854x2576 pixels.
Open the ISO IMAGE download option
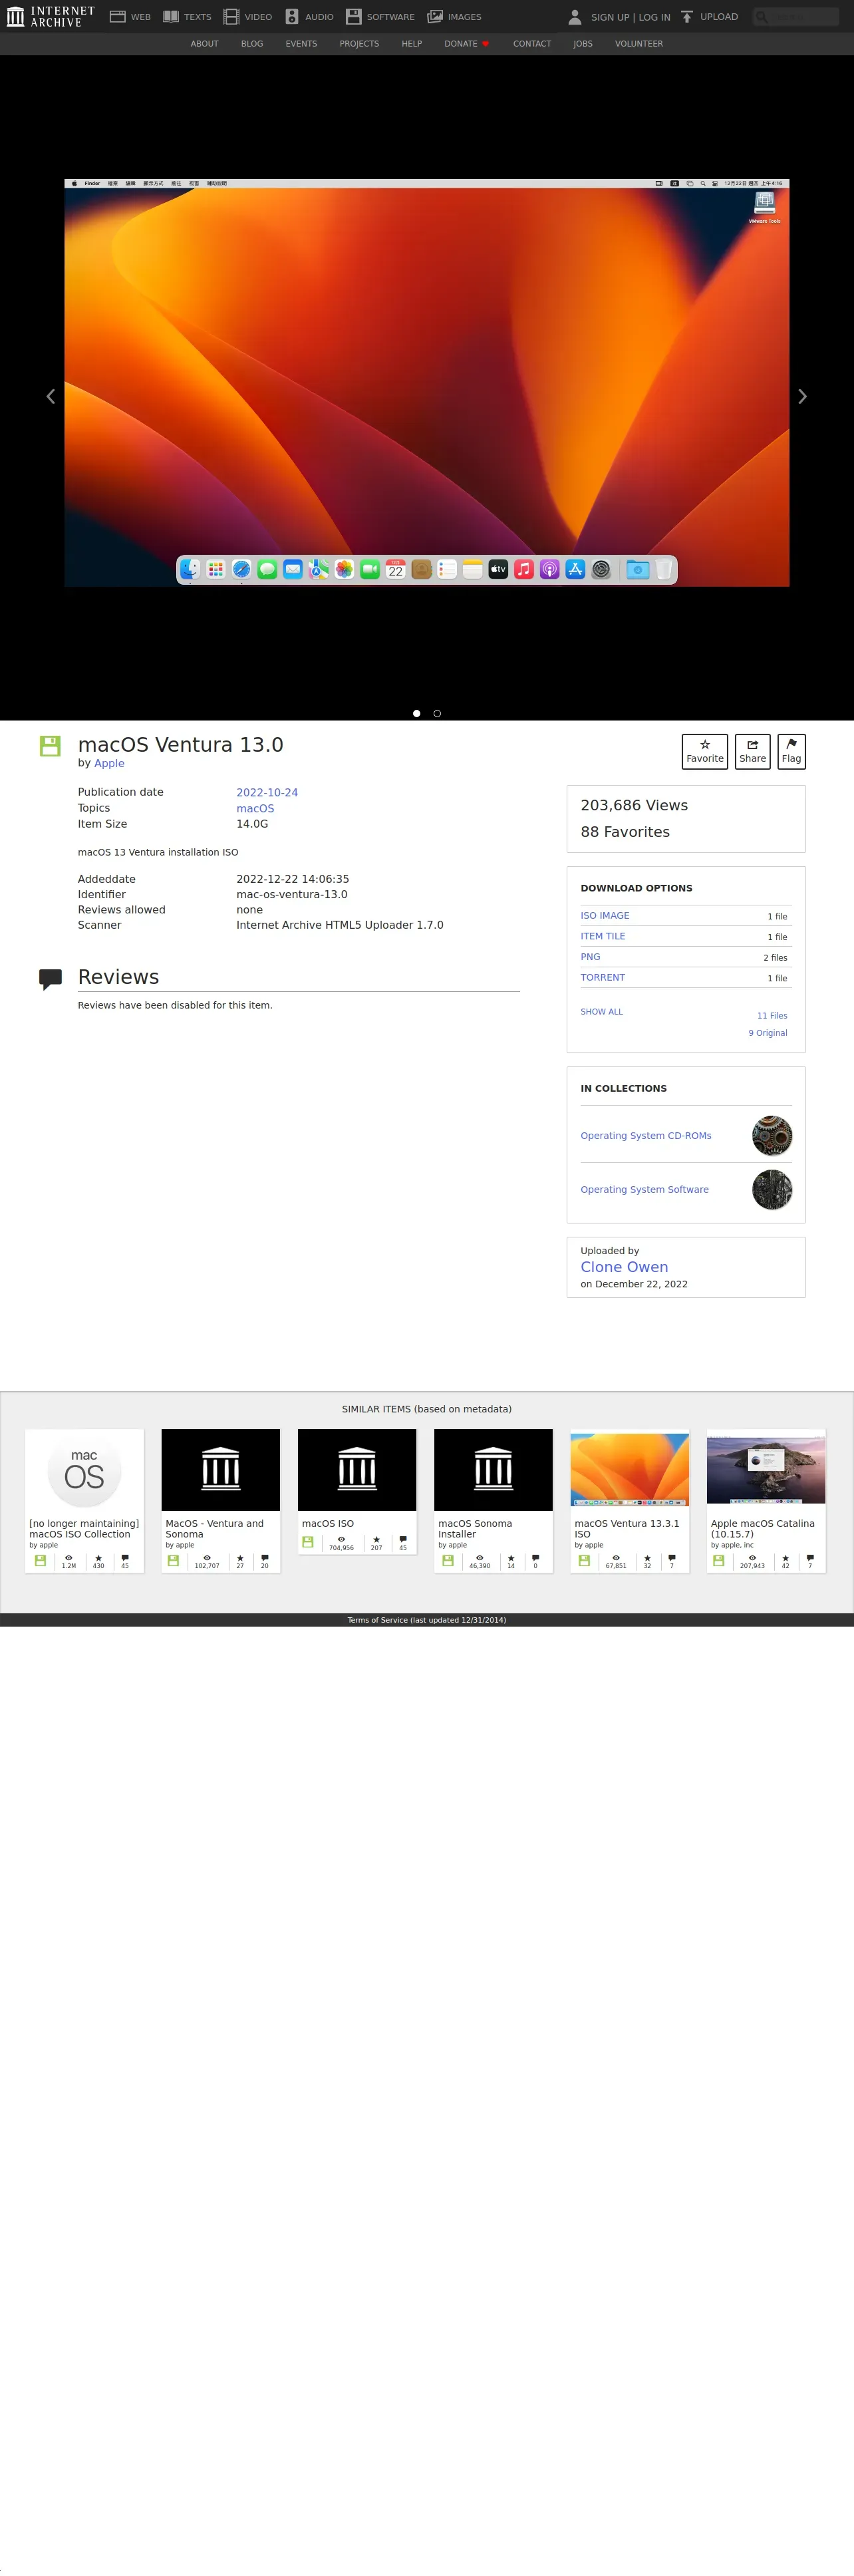605,916
